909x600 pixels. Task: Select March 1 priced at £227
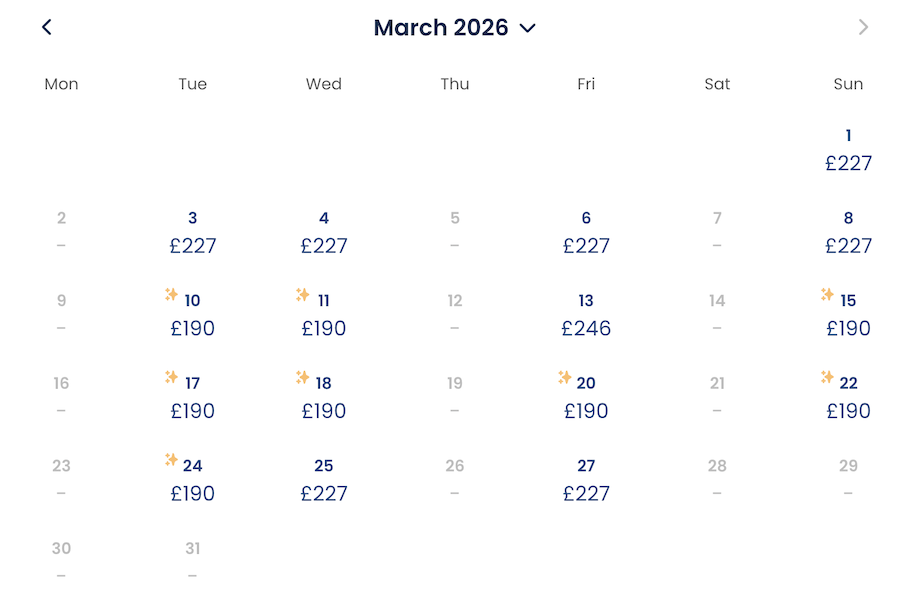click(x=848, y=151)
